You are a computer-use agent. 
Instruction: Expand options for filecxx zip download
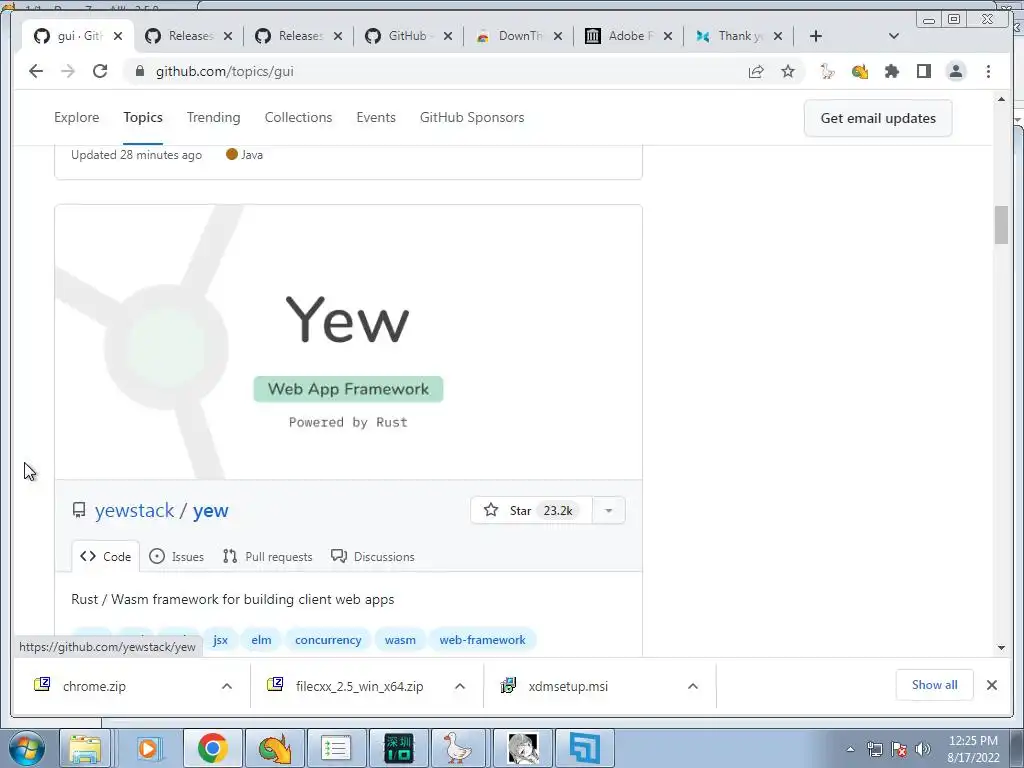460,686
